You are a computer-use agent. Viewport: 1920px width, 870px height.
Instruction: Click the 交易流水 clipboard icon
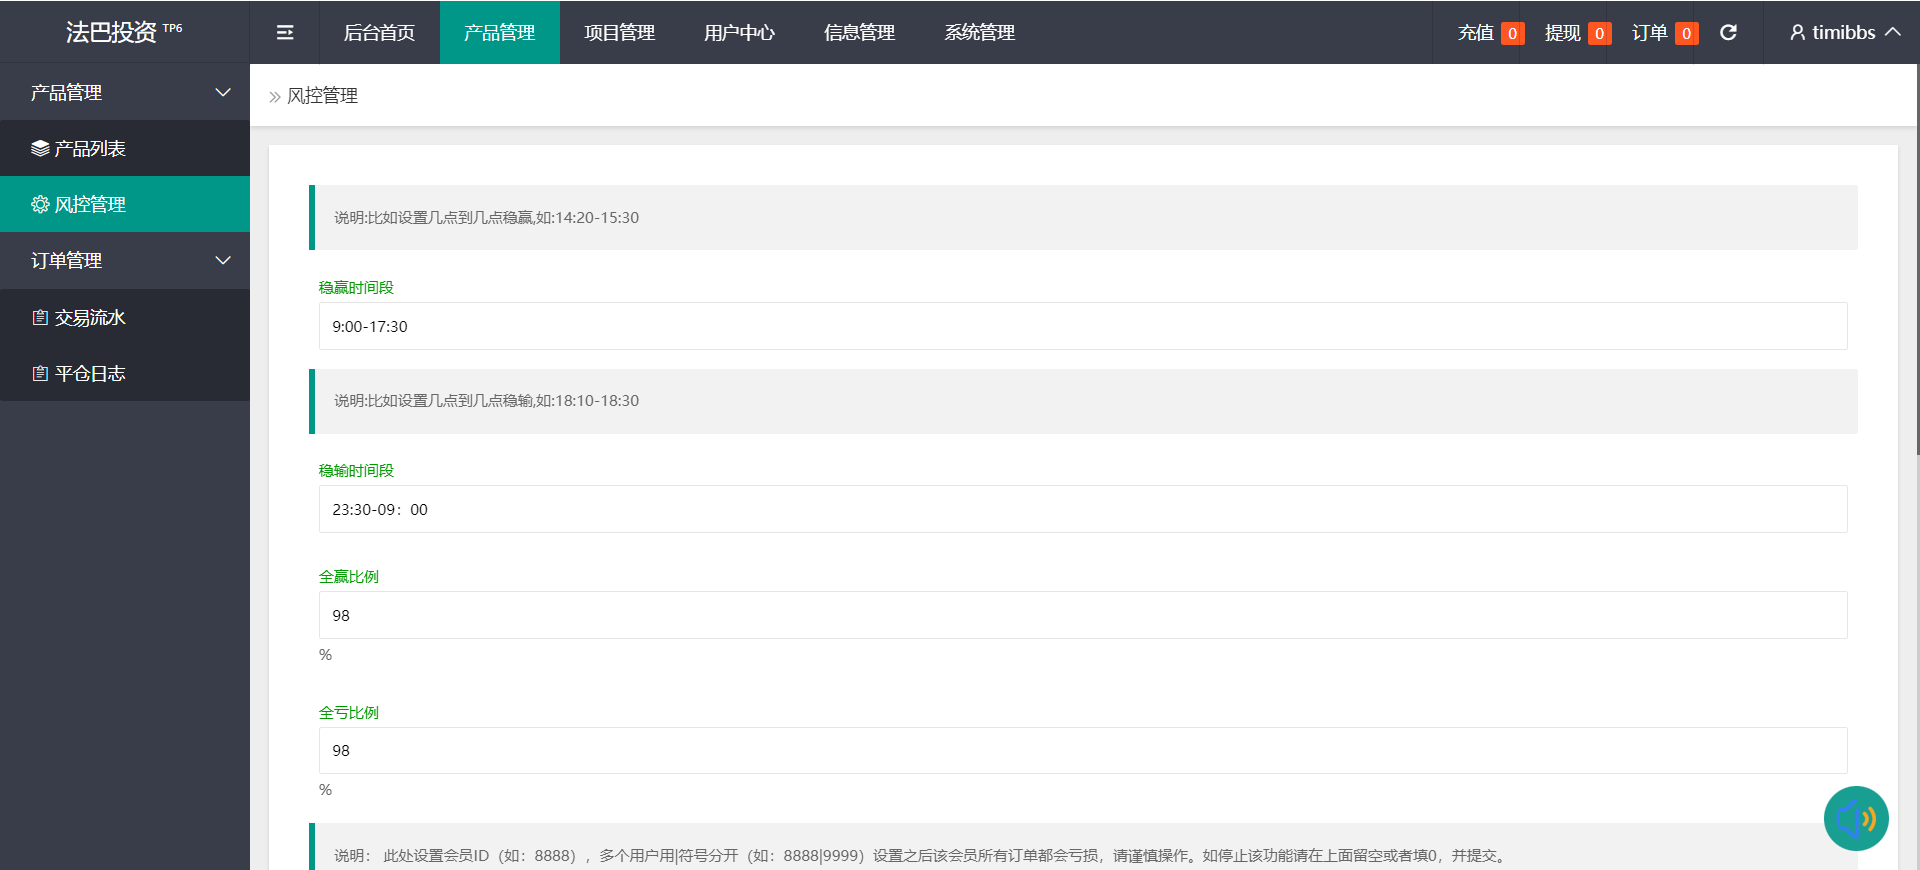pyautogui.click(x=40, y=318)
